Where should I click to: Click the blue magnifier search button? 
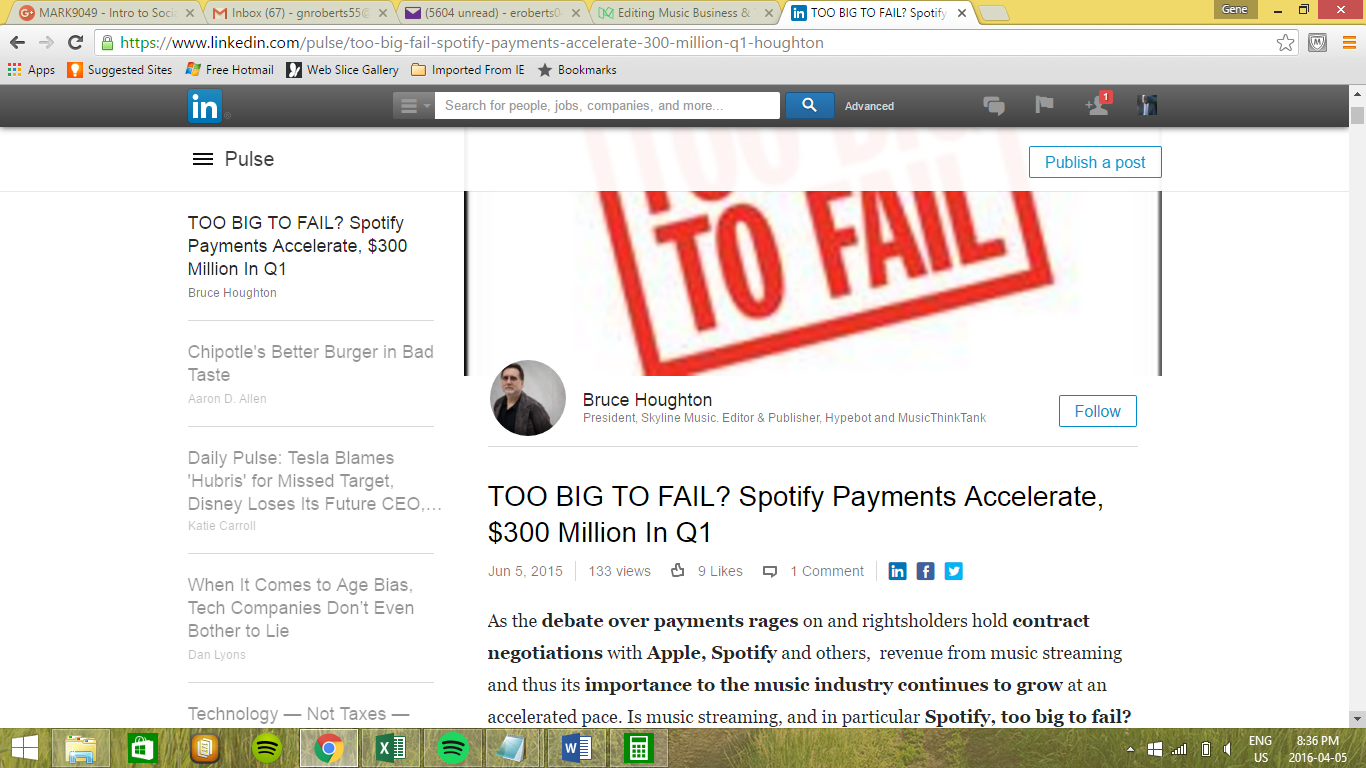click(810, 106)
